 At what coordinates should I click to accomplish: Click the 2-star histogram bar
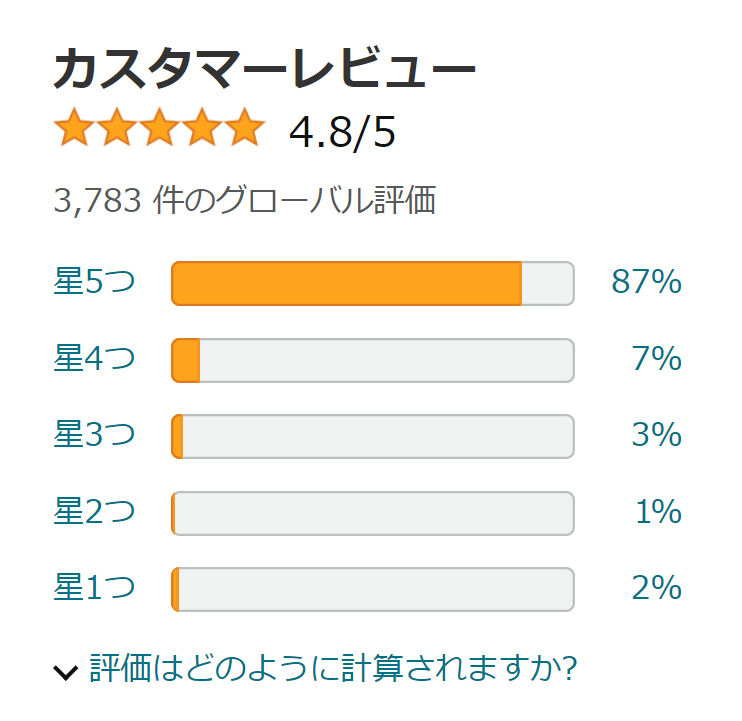pos(373,513)
